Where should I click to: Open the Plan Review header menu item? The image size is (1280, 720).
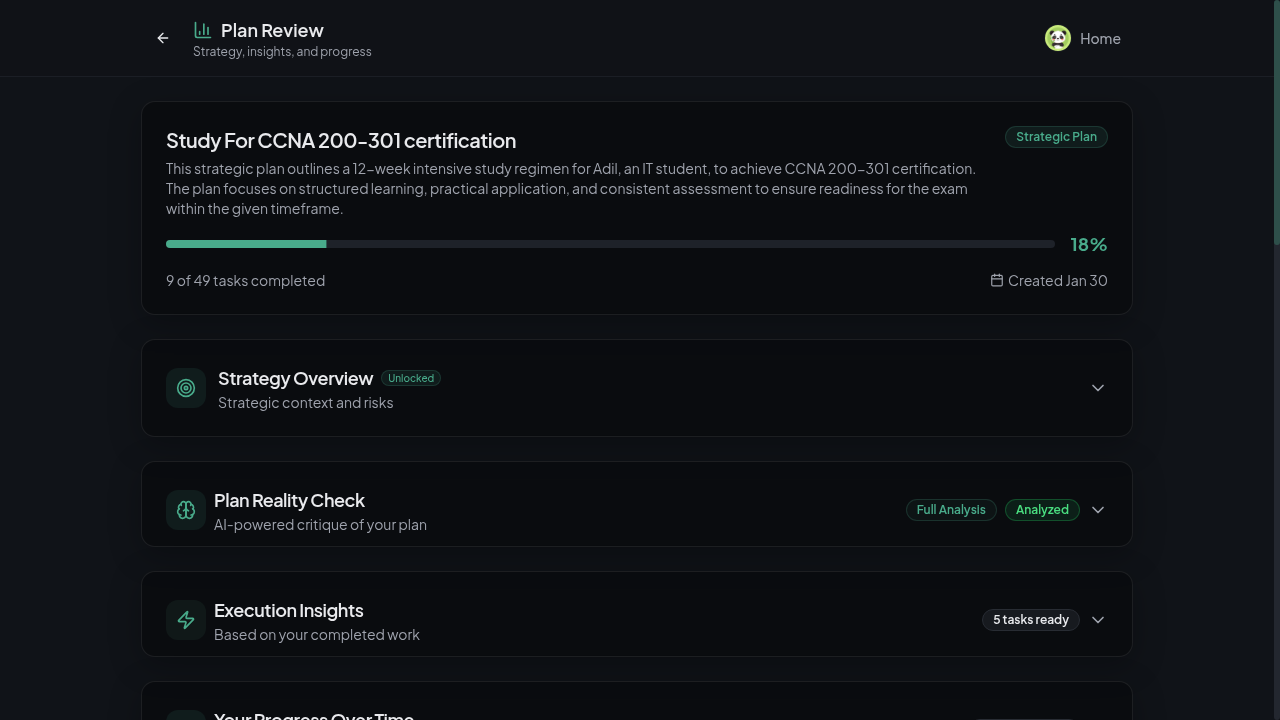point(272,30)
